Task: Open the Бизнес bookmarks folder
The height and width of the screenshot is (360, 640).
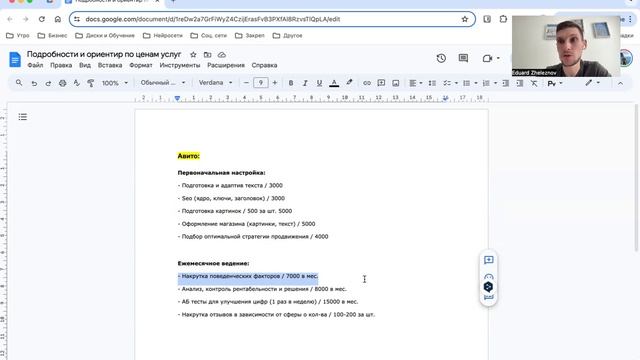Action: (x=52, y=36)
